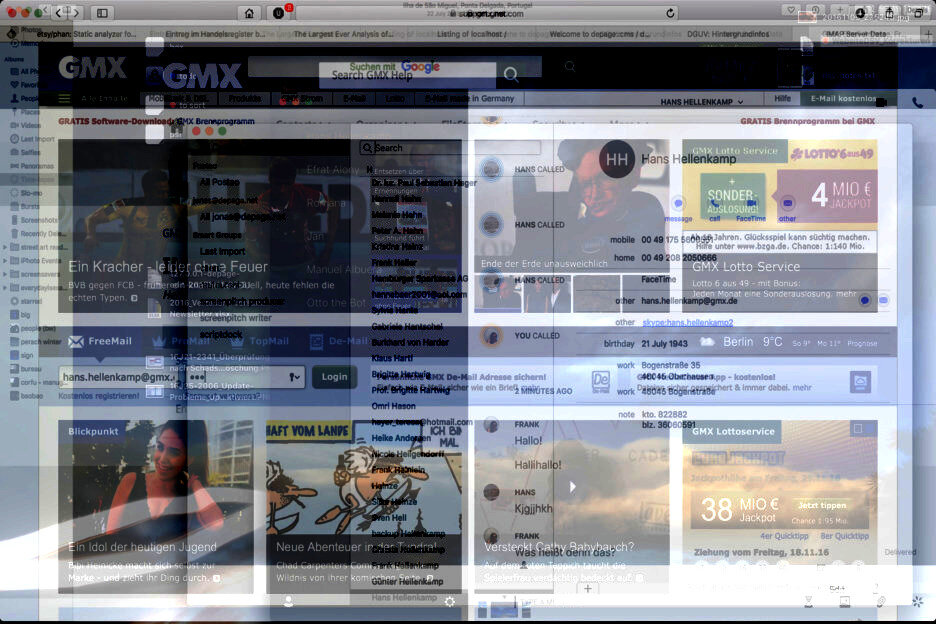Select contact Günter Hellenkamp in list
The height and width of the screenshot is (624, 936).
coord(407,582)
